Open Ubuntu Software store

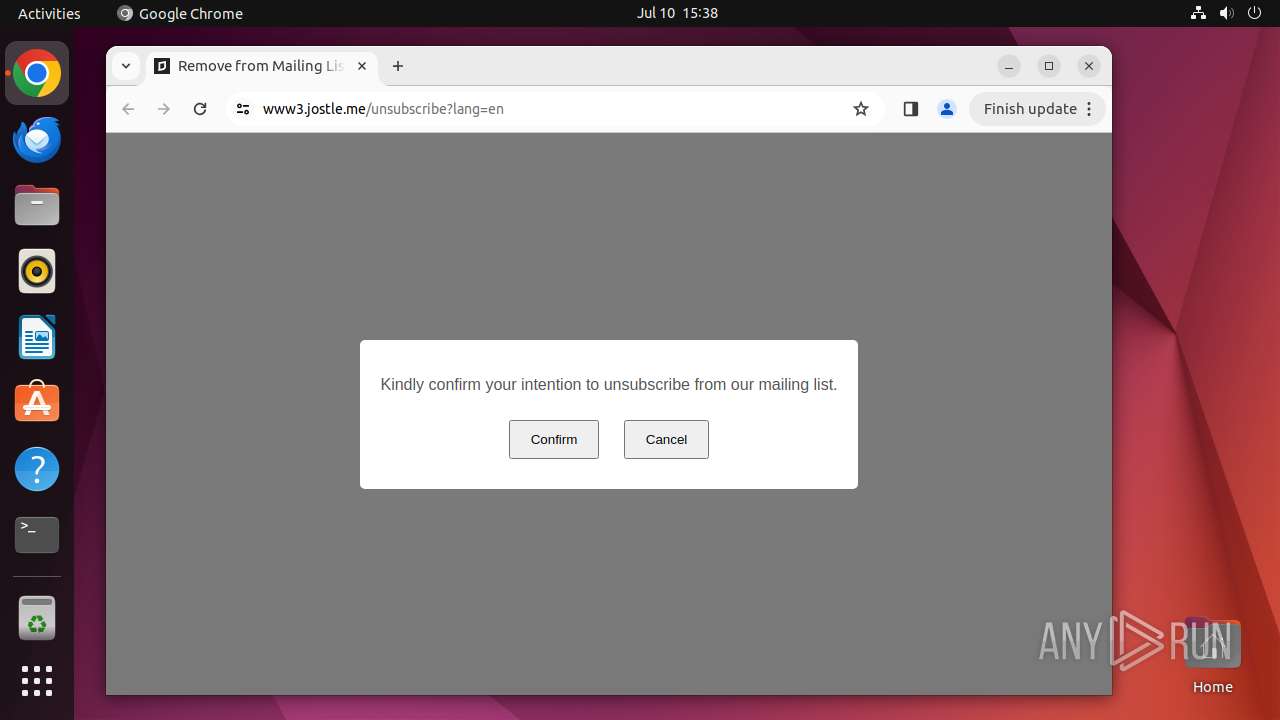pyautogui.click(x=37, y=403)
